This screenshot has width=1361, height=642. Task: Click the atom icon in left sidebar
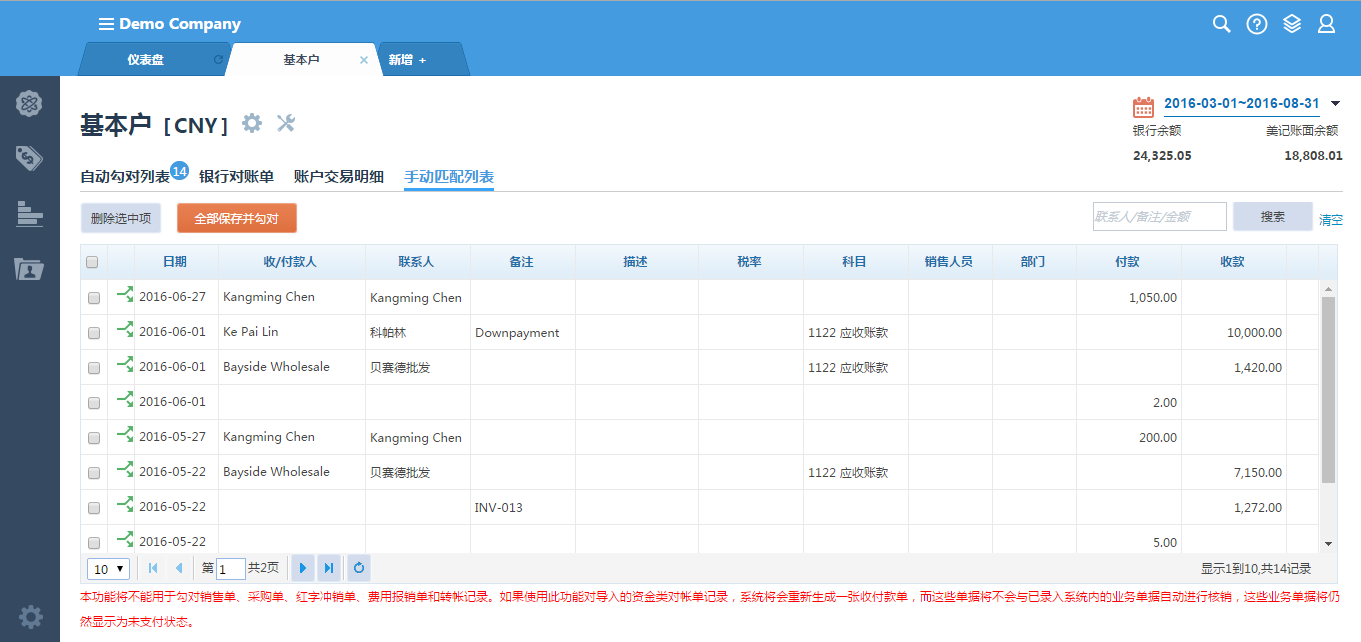(30, 103)
